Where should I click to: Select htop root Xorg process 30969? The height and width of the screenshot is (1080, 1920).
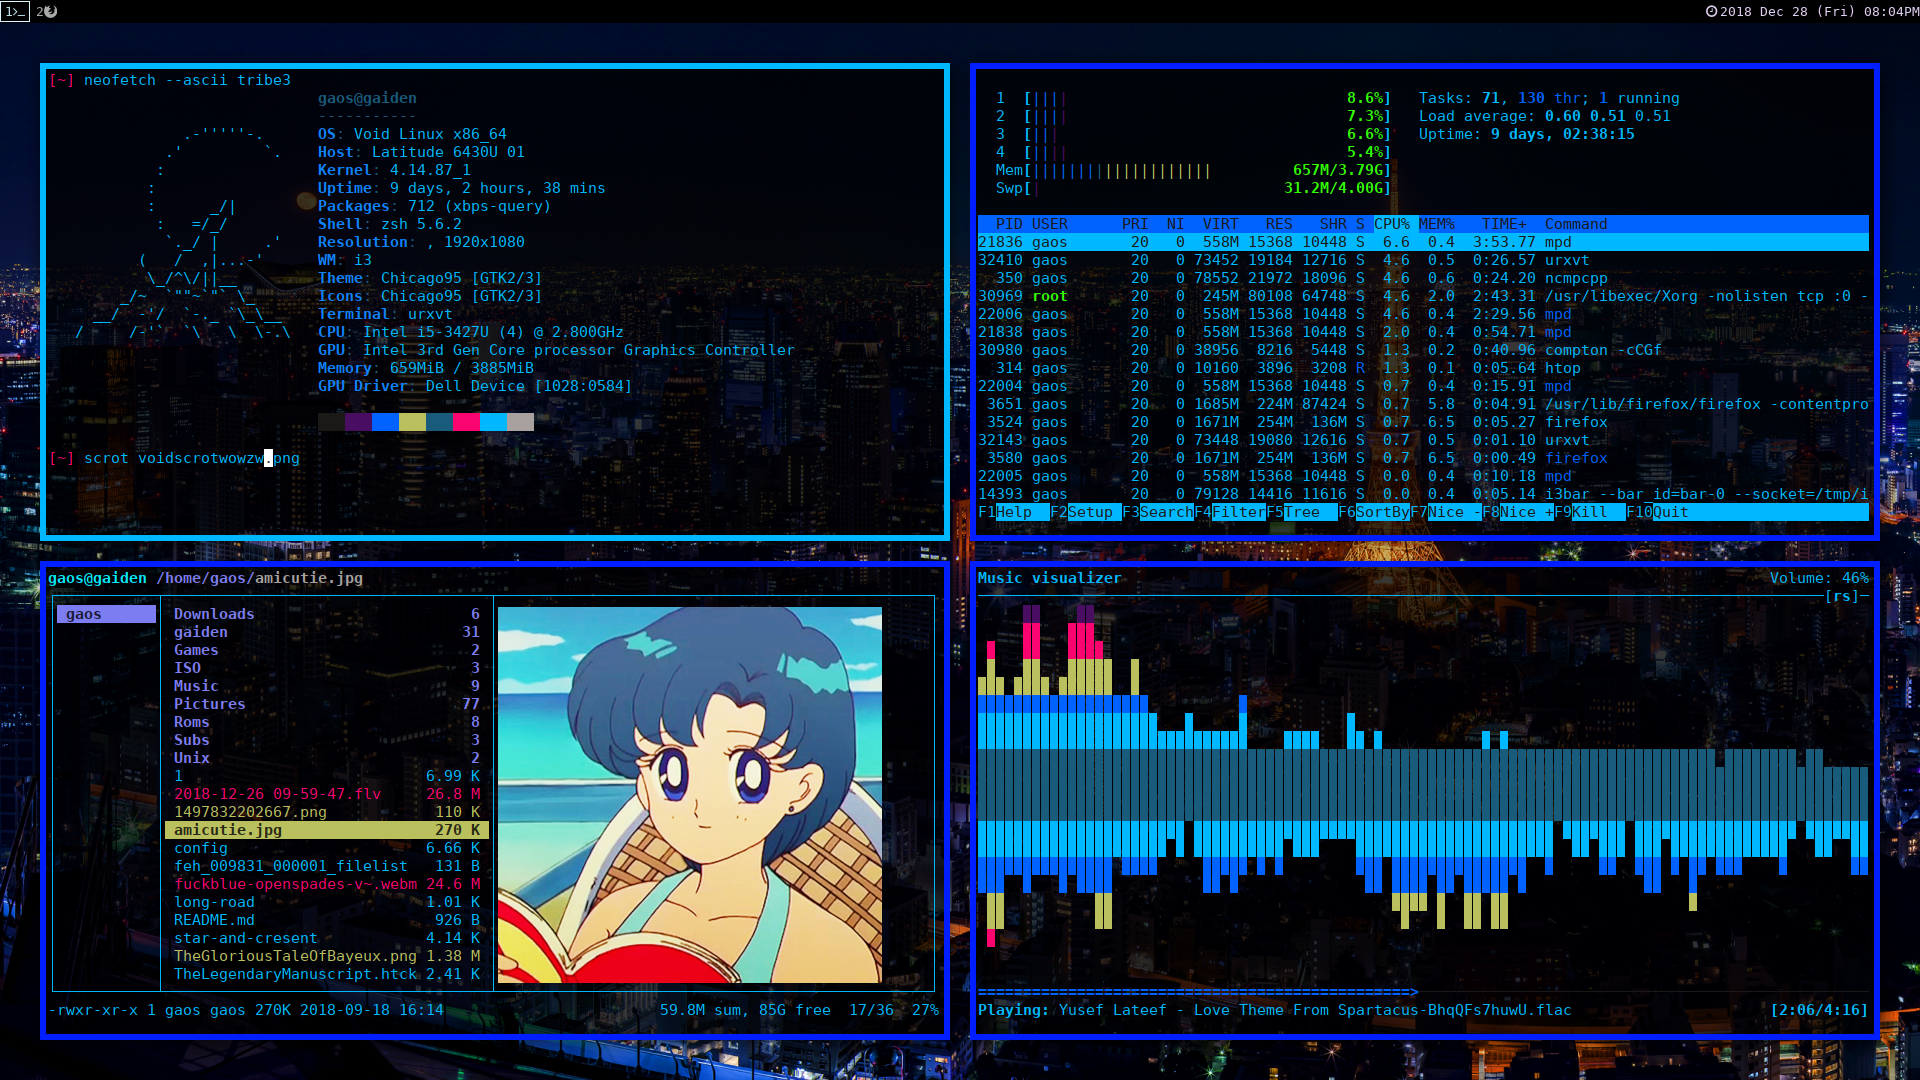tap(1423, 296)
